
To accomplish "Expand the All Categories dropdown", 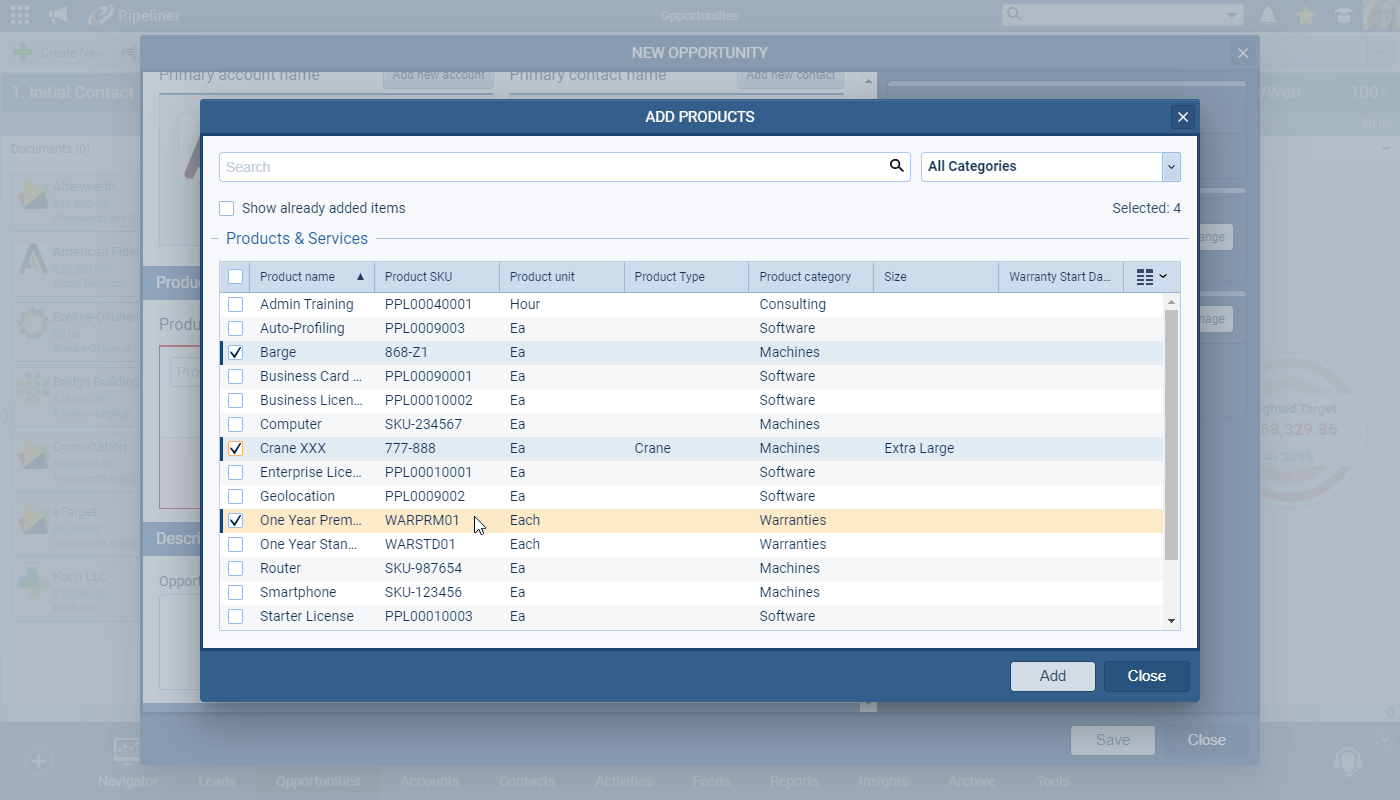I will pos(1171,167).
